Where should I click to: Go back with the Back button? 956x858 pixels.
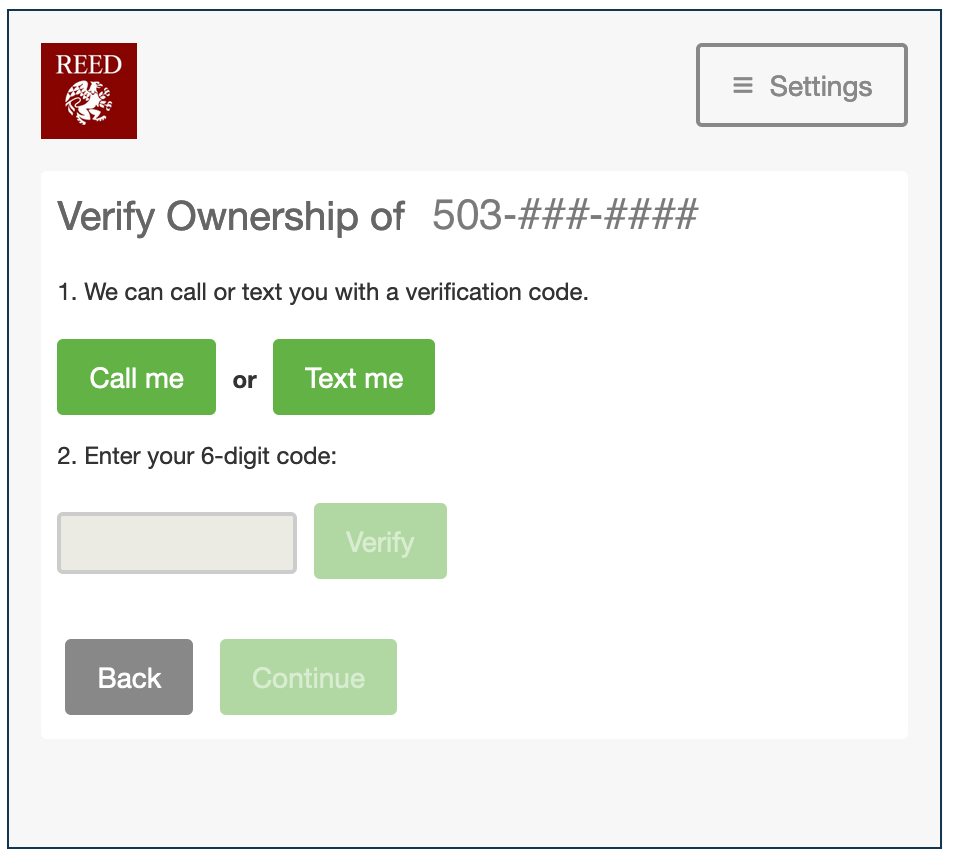129,678
